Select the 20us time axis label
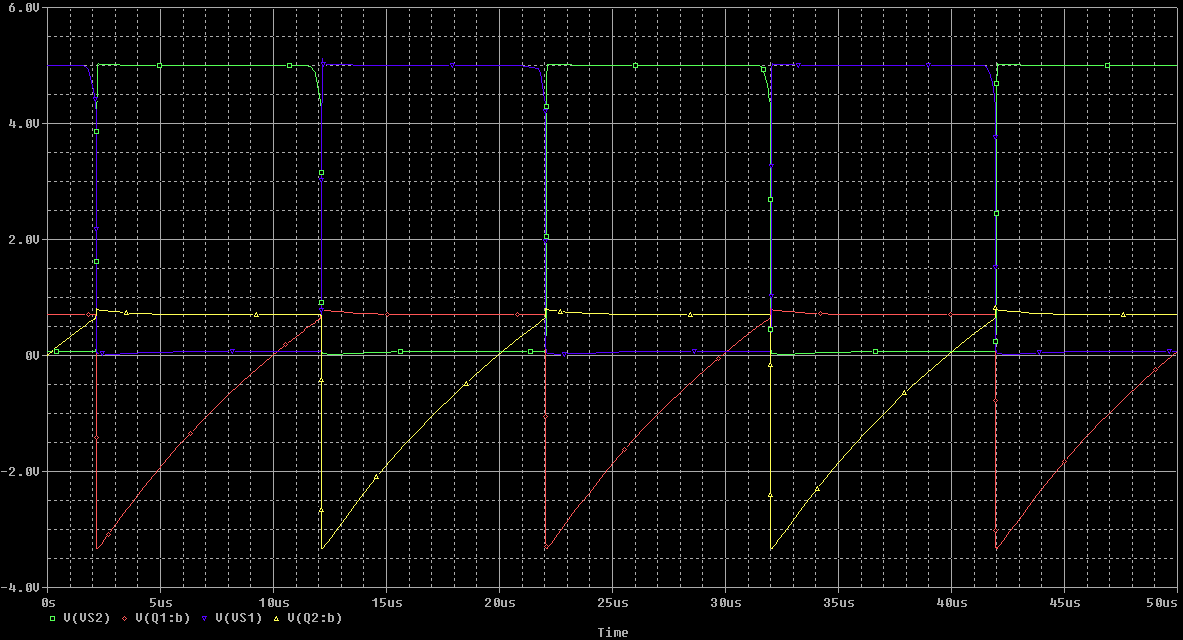 (499, 603)
